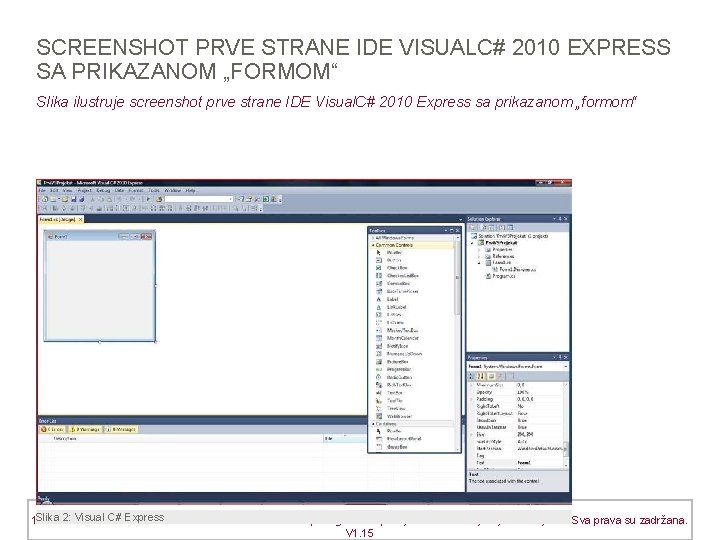Screen dimensions: 720x540
Task: Collapse the Form1.cs node in Solution Explorer
Action: (x=480, y=263)
